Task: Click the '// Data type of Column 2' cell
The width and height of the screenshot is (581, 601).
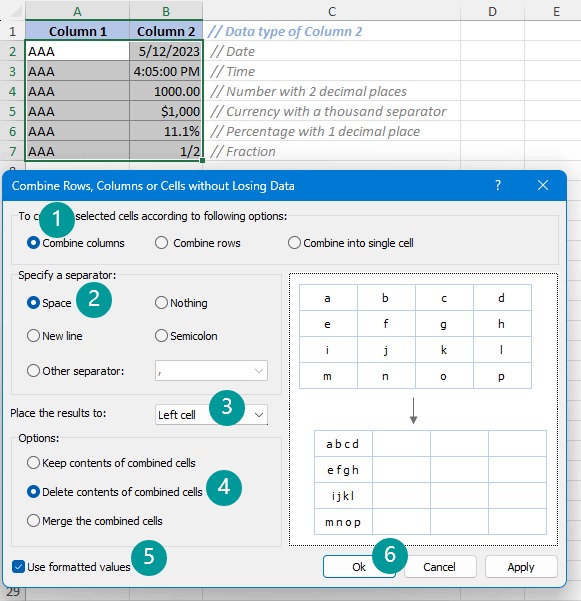Action: tap(332, 31)
